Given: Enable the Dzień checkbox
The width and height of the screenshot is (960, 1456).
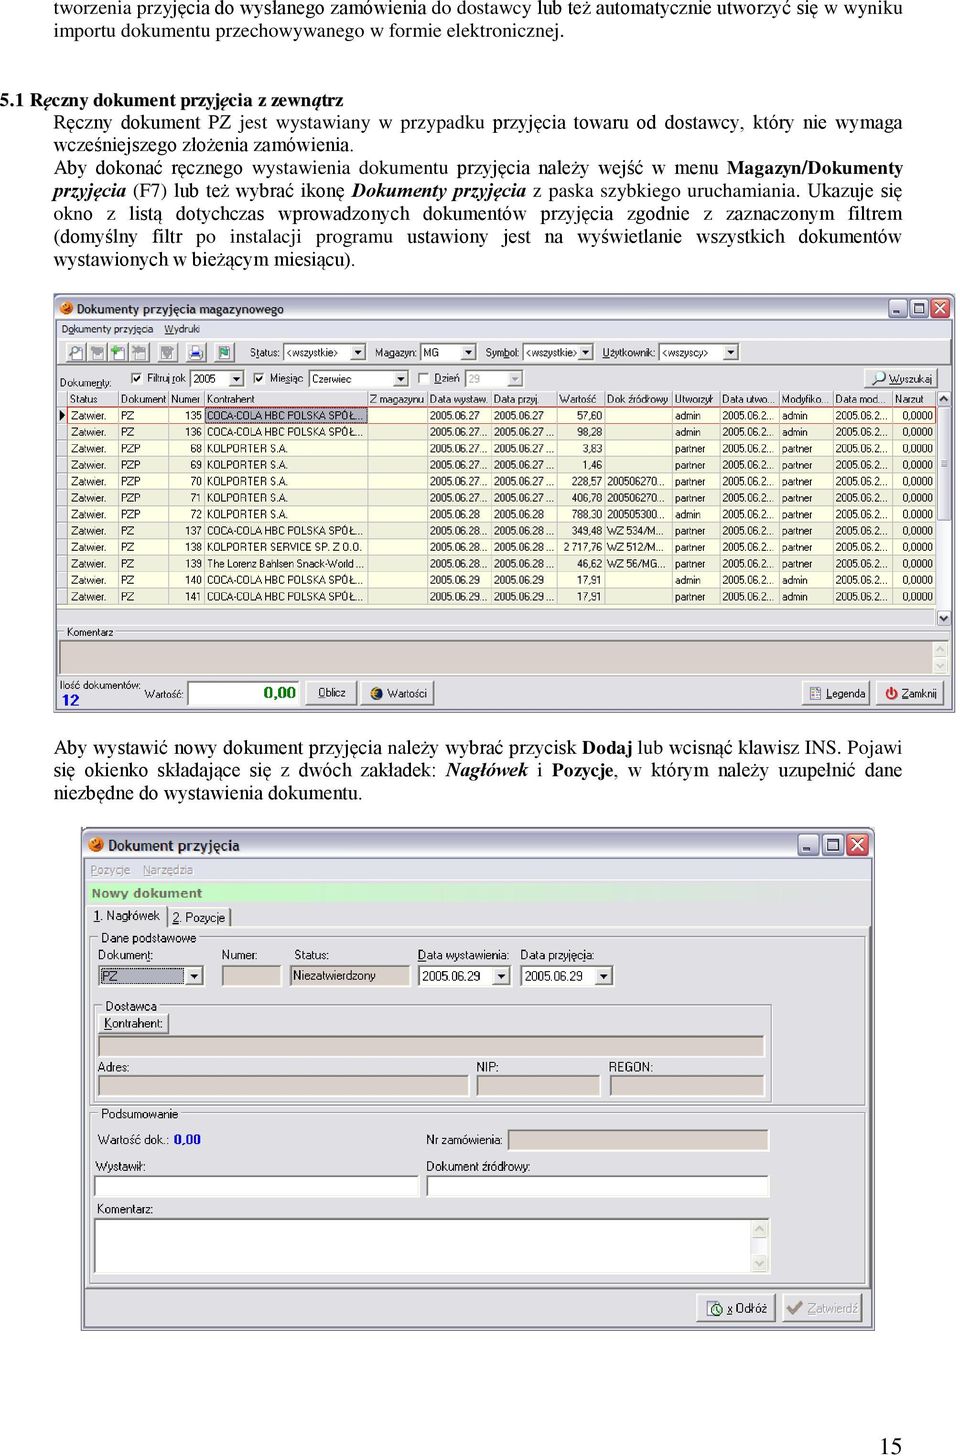Looking at the screenshot, I should click(x=424, y=378).
